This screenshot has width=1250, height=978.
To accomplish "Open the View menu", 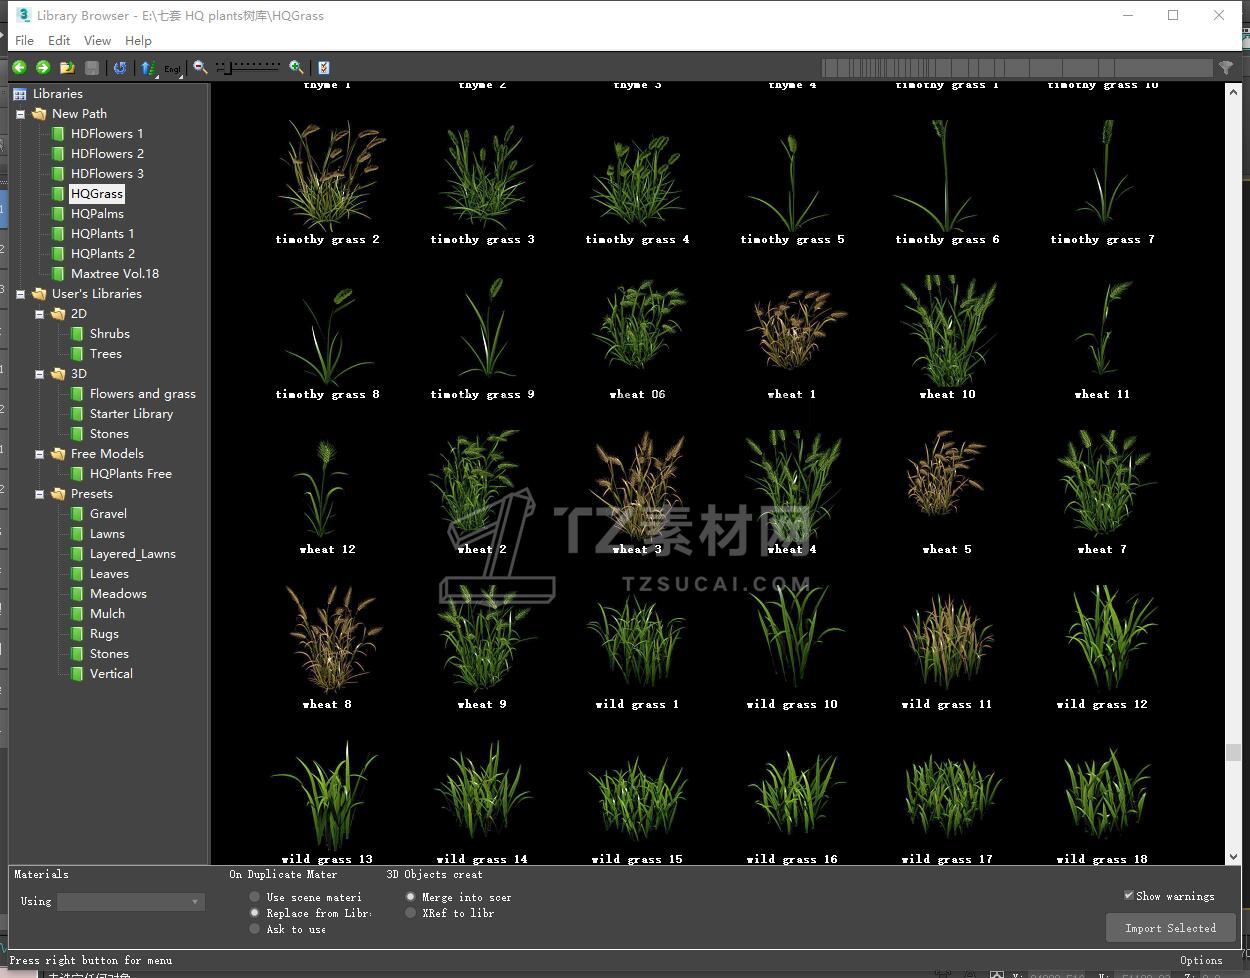I will [x=97, y=40].
